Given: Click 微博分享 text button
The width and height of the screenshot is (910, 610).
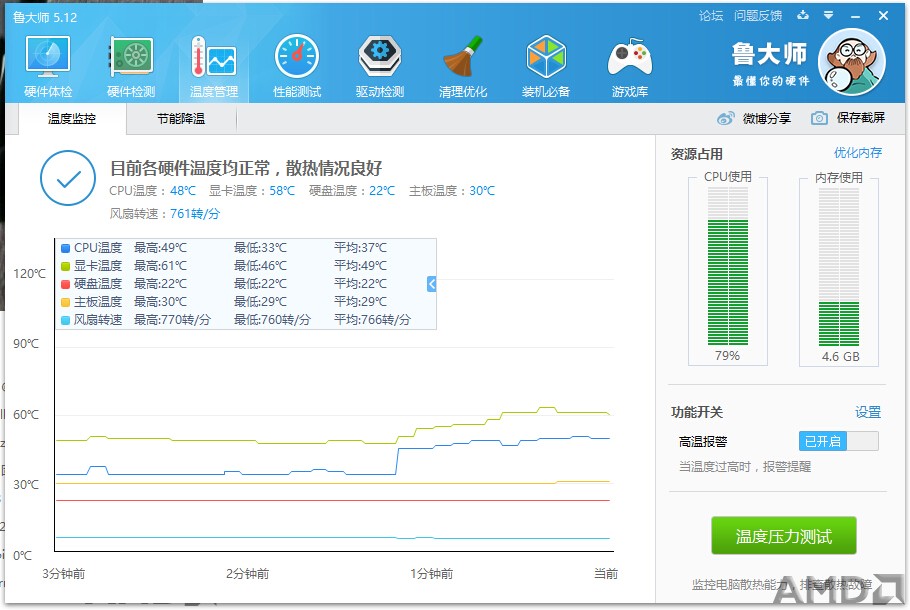Looking at the screenshot, I should click(x=767, y=118).
